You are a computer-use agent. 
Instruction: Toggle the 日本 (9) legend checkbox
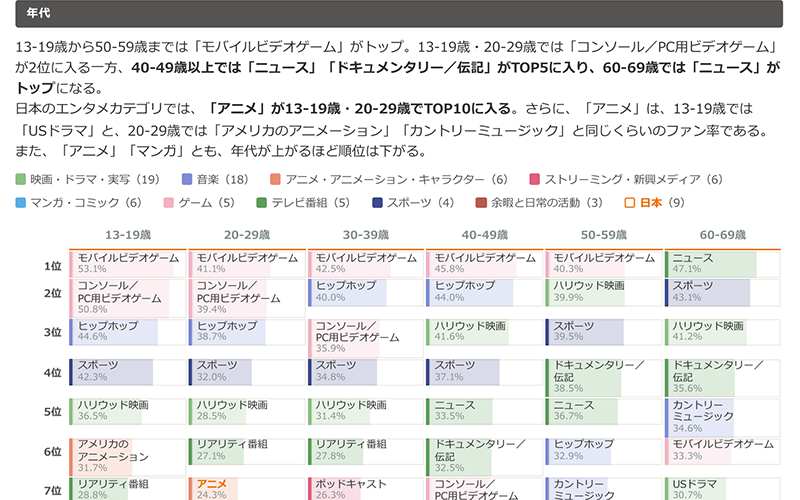630,203
